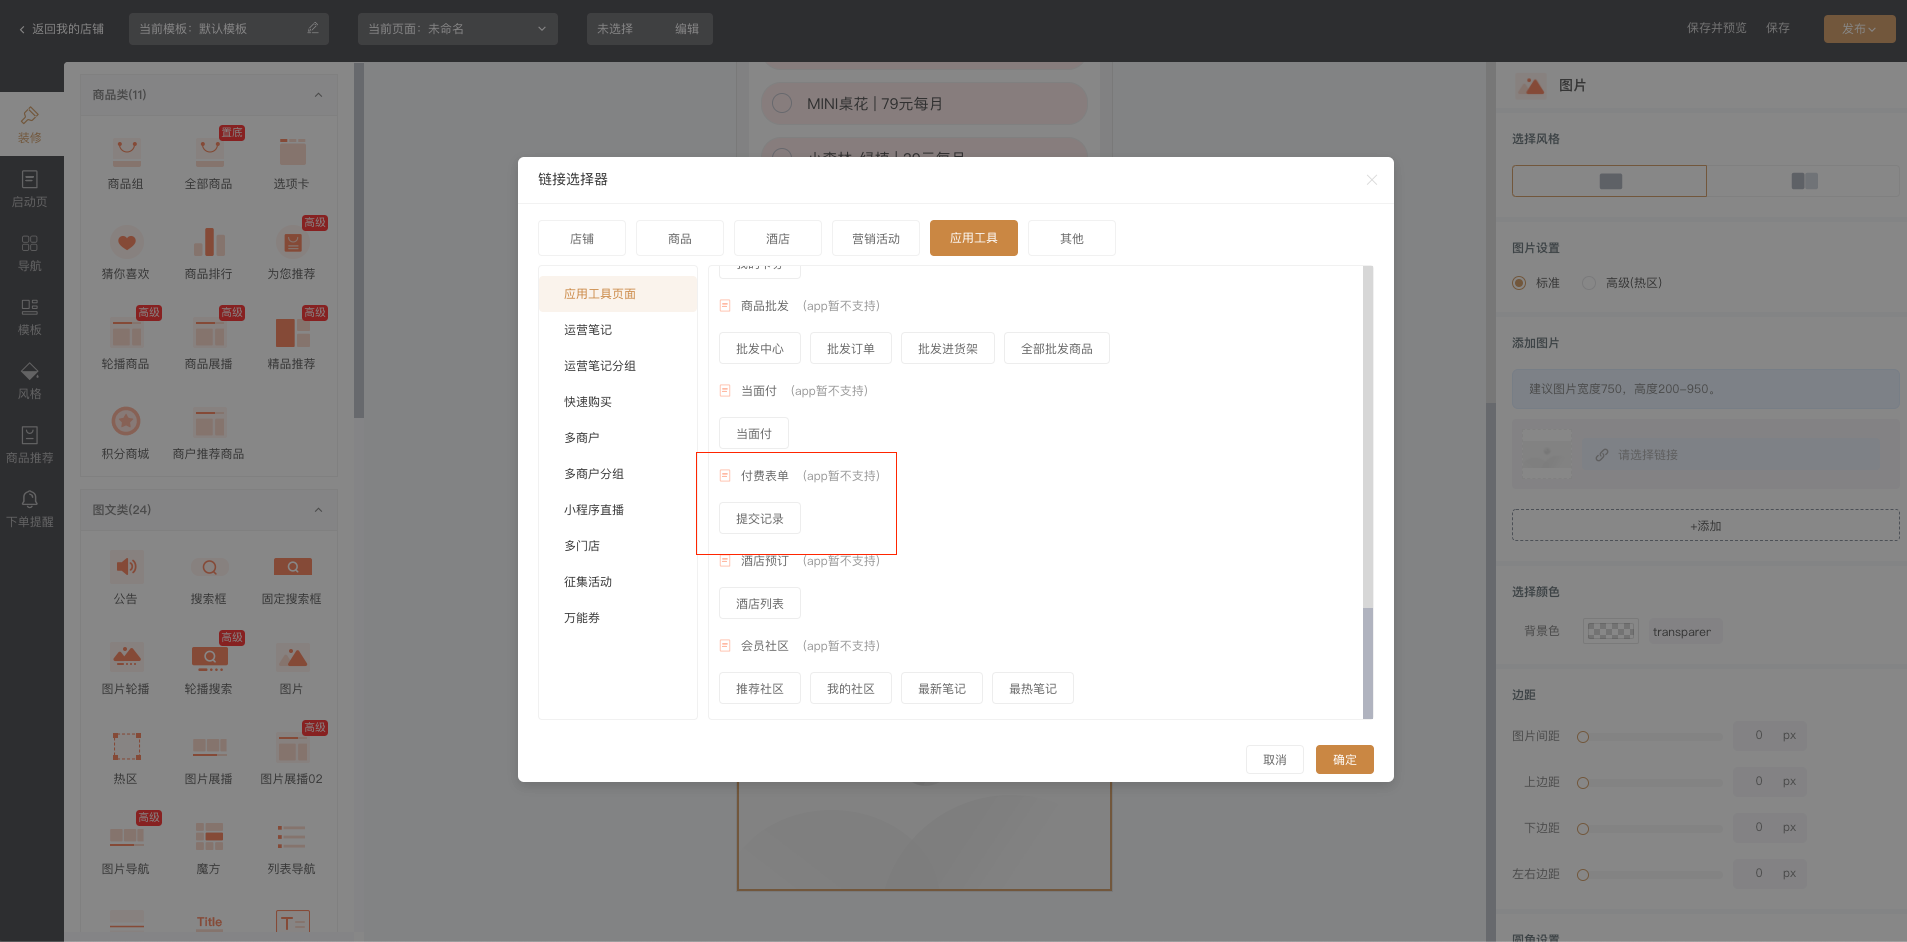Open the 装修 sidebar icon
Screen dimensions: 1907x942
30,116
